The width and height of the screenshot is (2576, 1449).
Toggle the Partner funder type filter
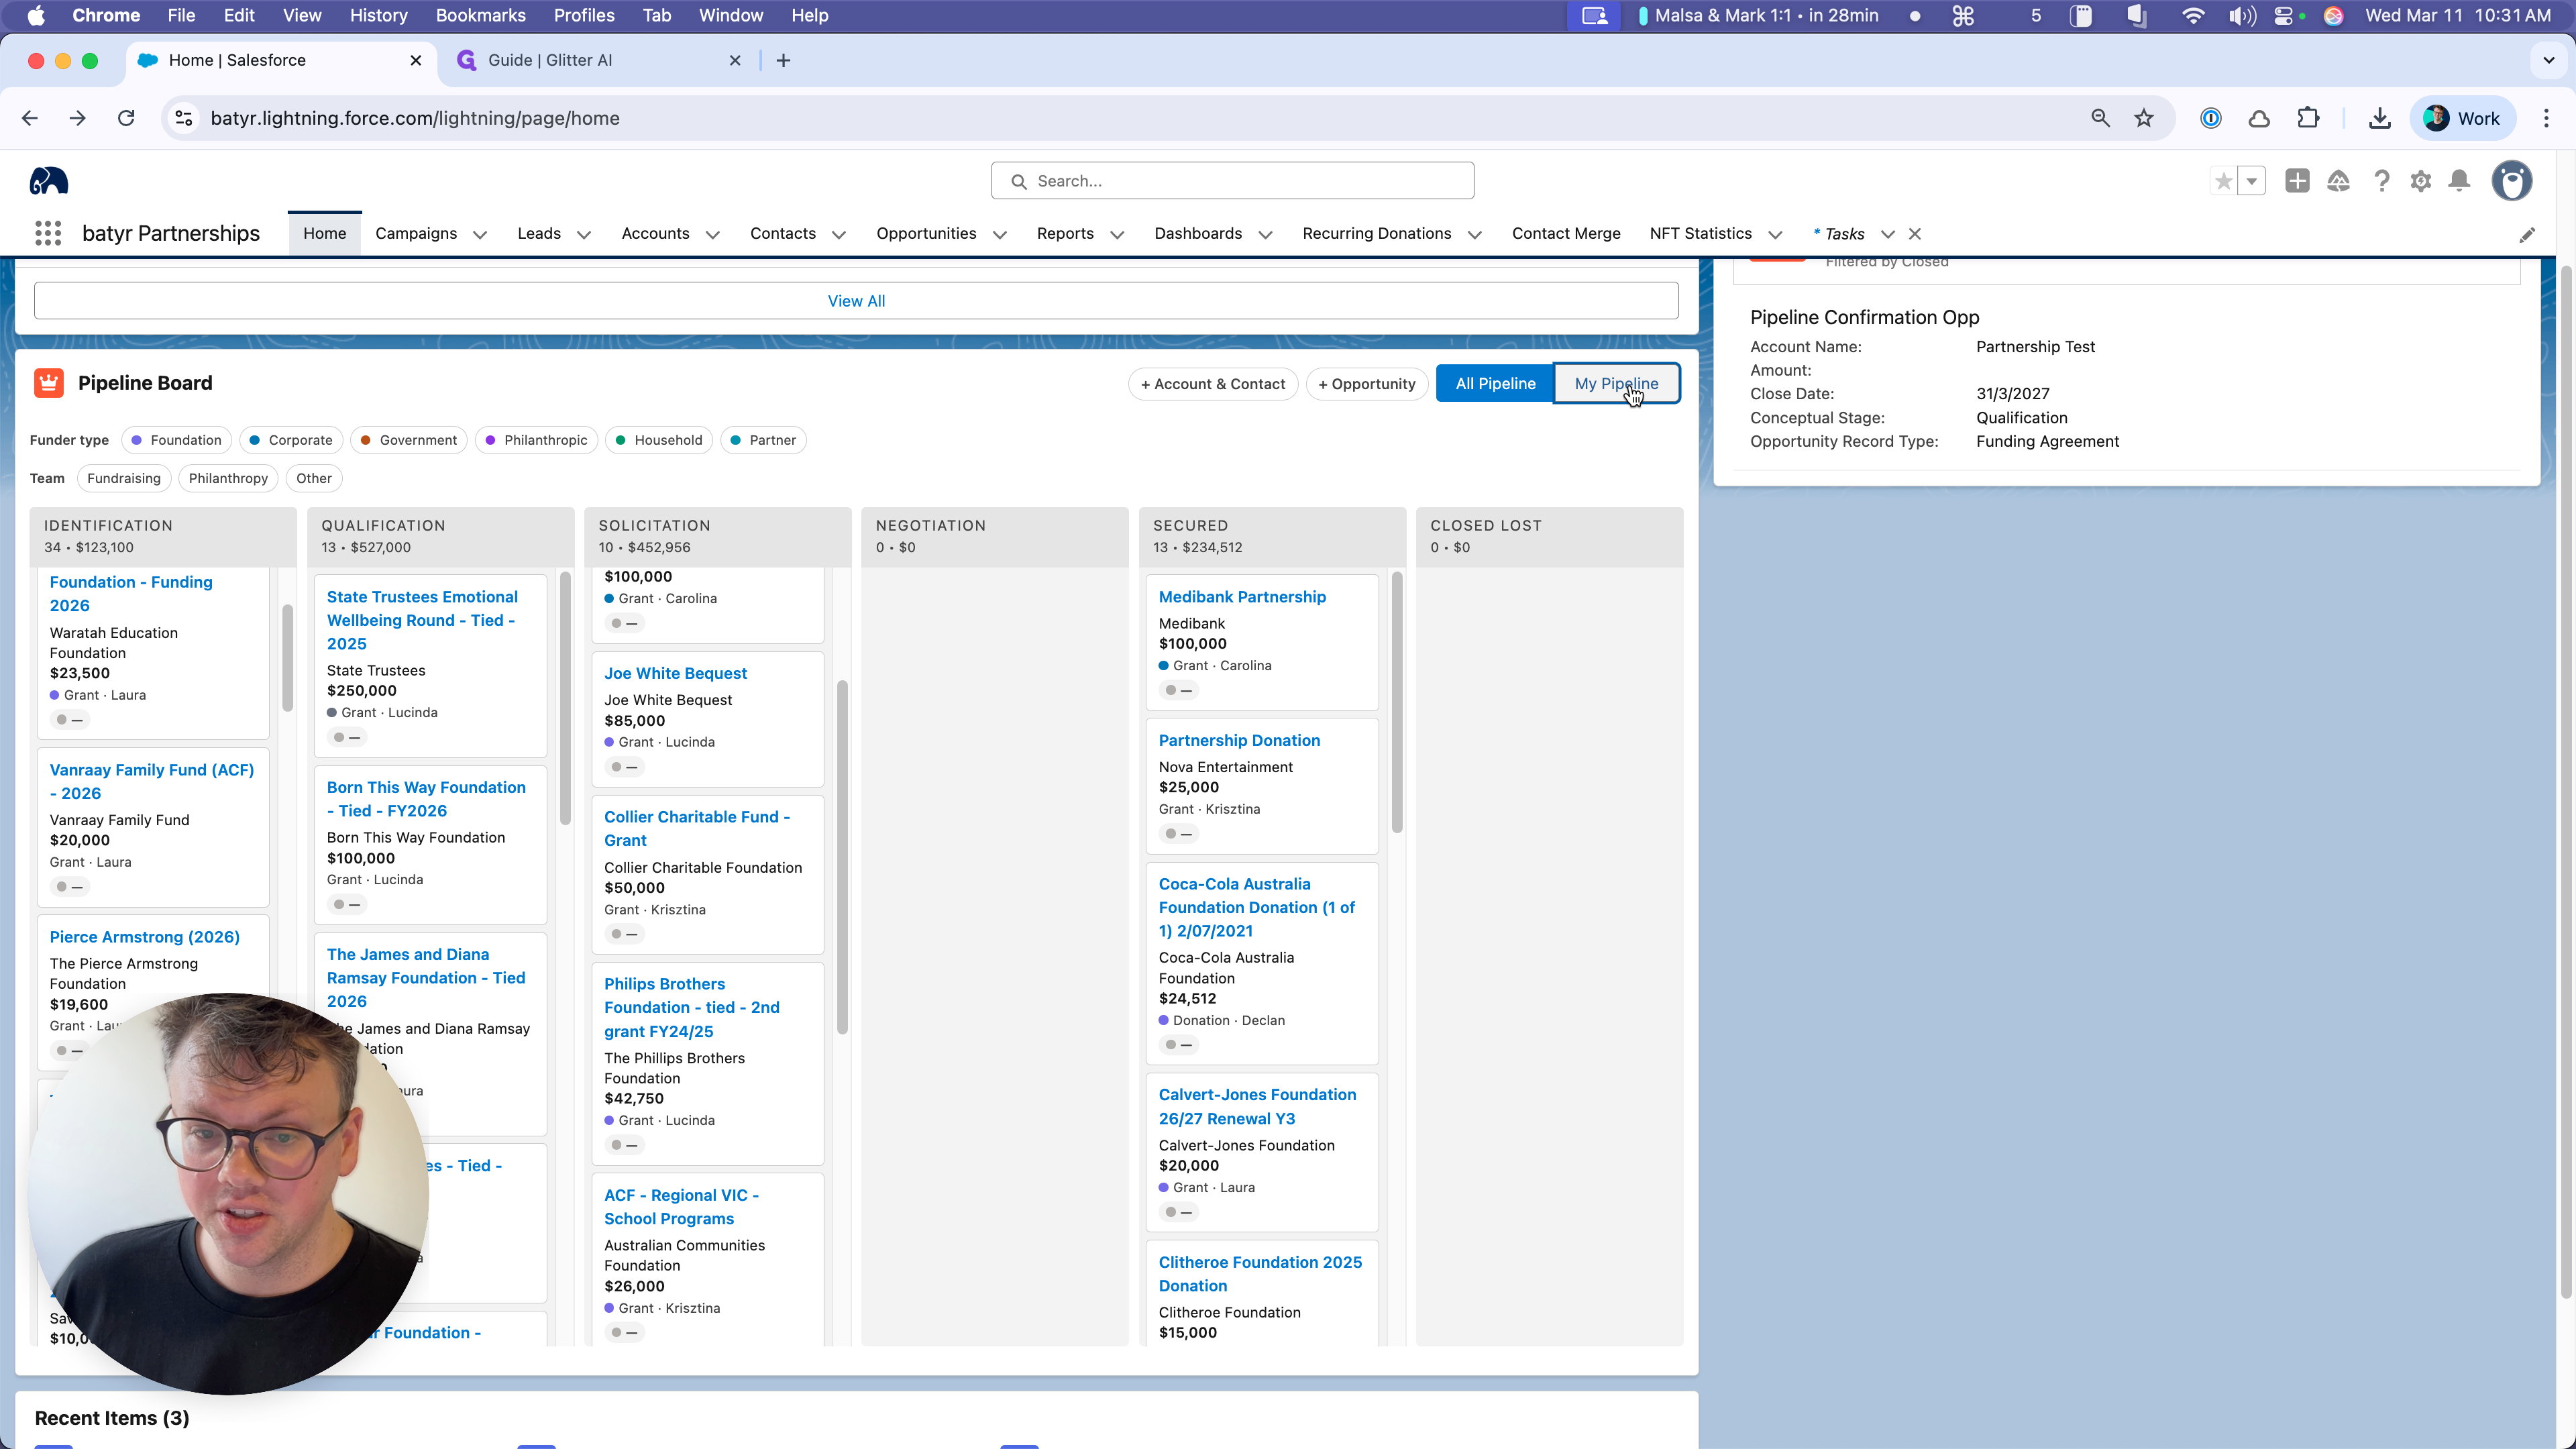[x=763, y=440]
